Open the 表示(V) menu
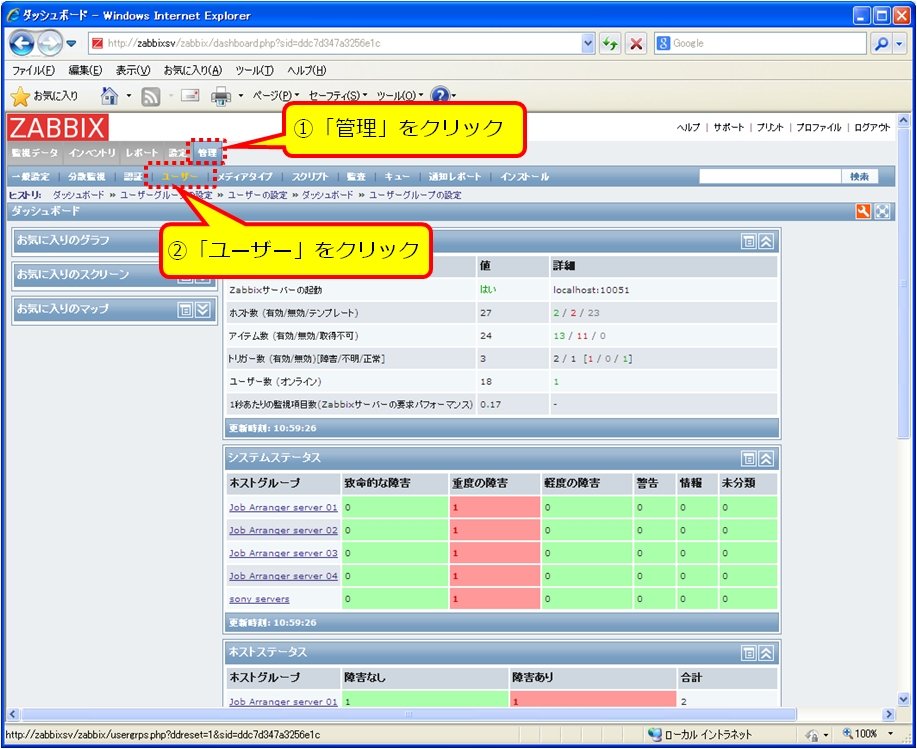Image resolution: width=917 pixels, height=749 pixels. [133, 70]
